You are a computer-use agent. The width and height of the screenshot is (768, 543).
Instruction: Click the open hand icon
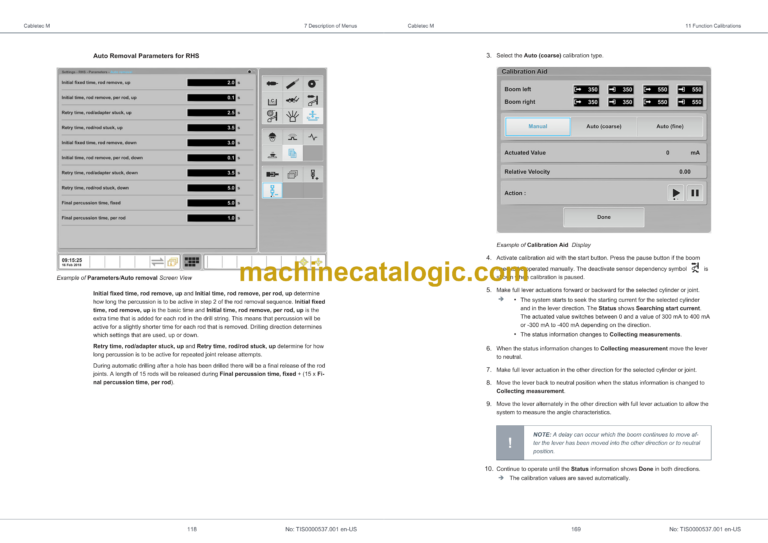(292, 116)
